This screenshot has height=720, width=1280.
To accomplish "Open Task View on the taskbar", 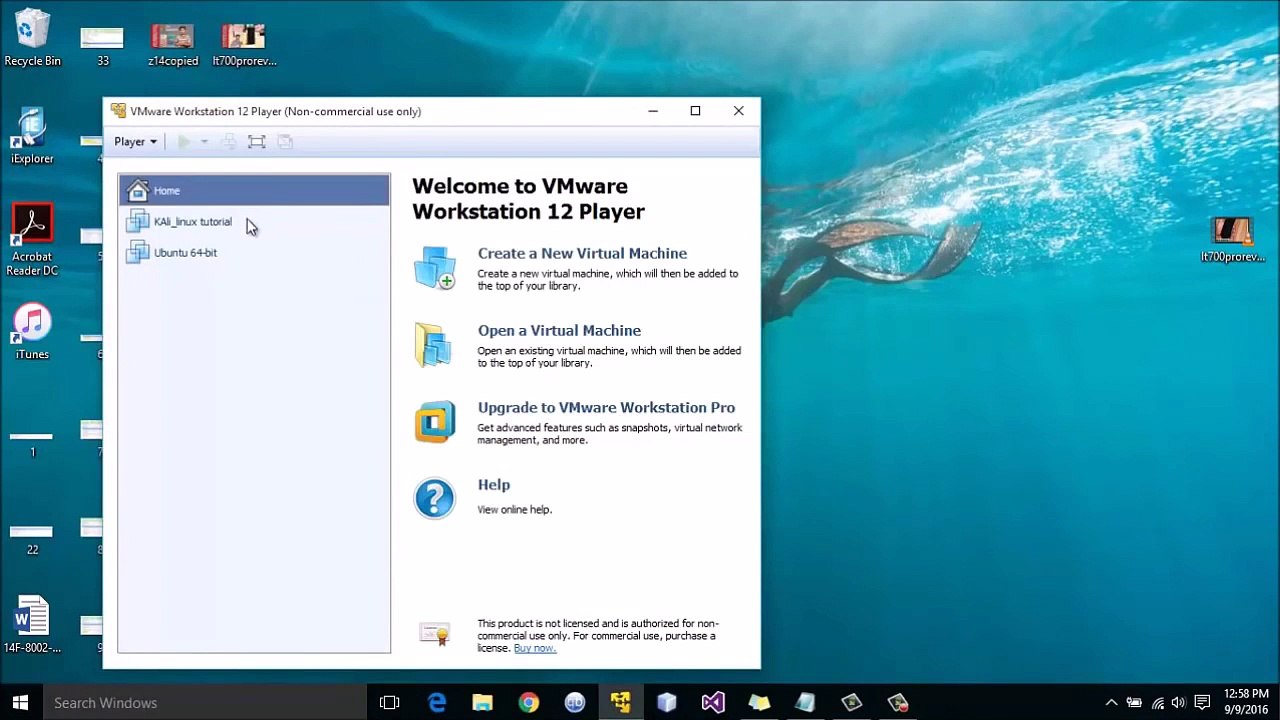I will point(390,703).
